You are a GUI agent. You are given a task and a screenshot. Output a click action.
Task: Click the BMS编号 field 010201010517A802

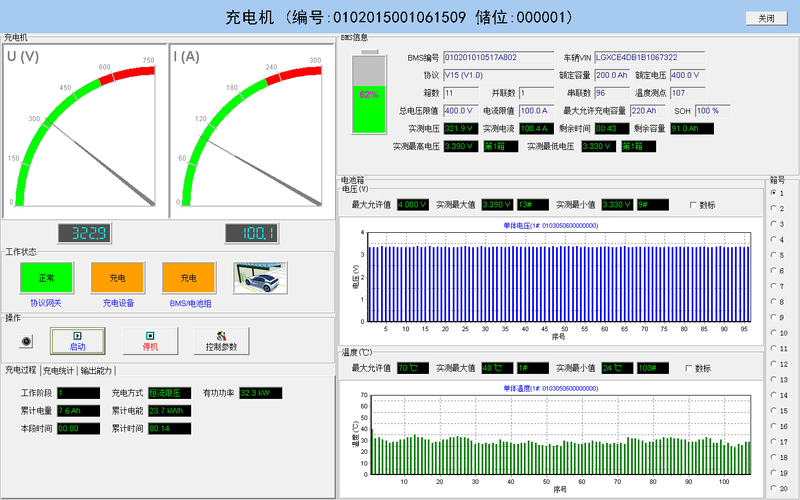[498, 58]
